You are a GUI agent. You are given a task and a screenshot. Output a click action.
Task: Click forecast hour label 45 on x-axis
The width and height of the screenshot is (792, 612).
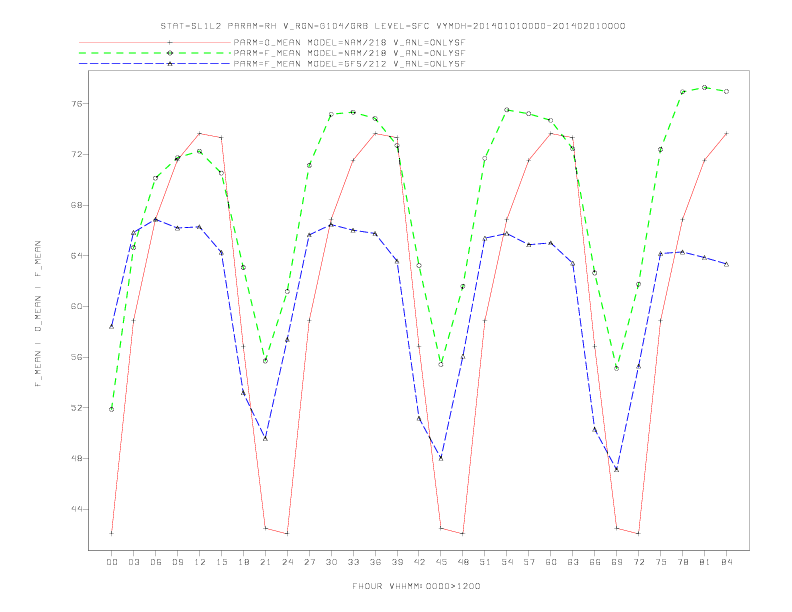point(441,562)
